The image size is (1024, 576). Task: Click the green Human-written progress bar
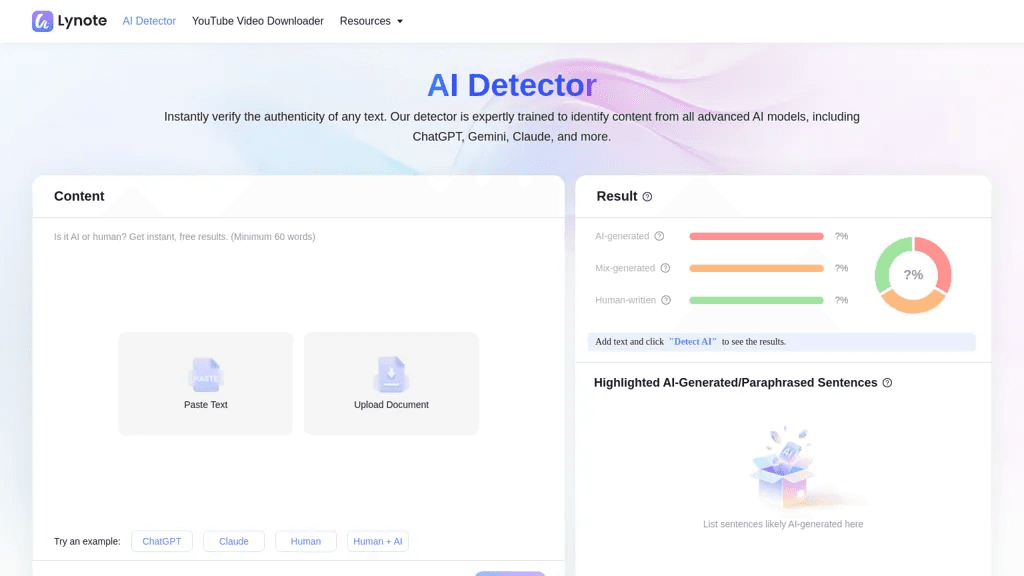point(756,300)
